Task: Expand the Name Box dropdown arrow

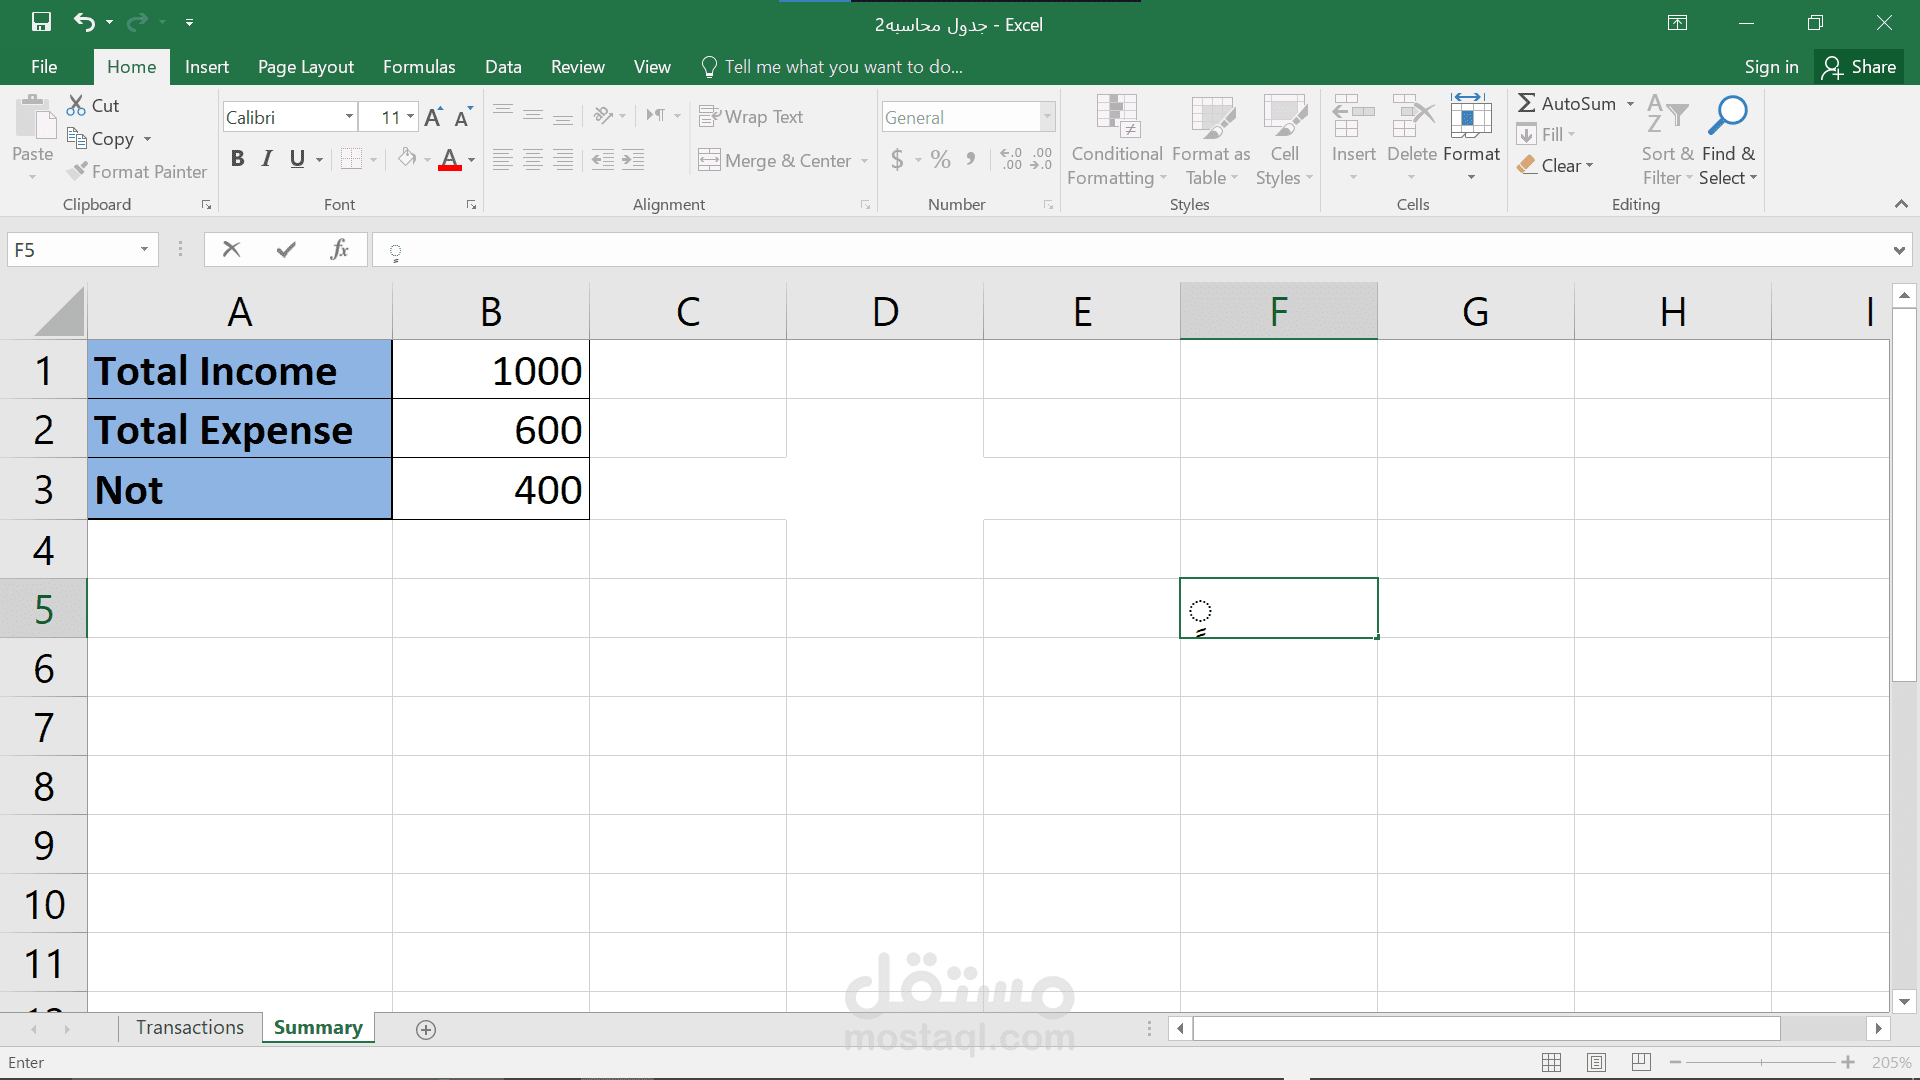Action: (x=144, y=249)
